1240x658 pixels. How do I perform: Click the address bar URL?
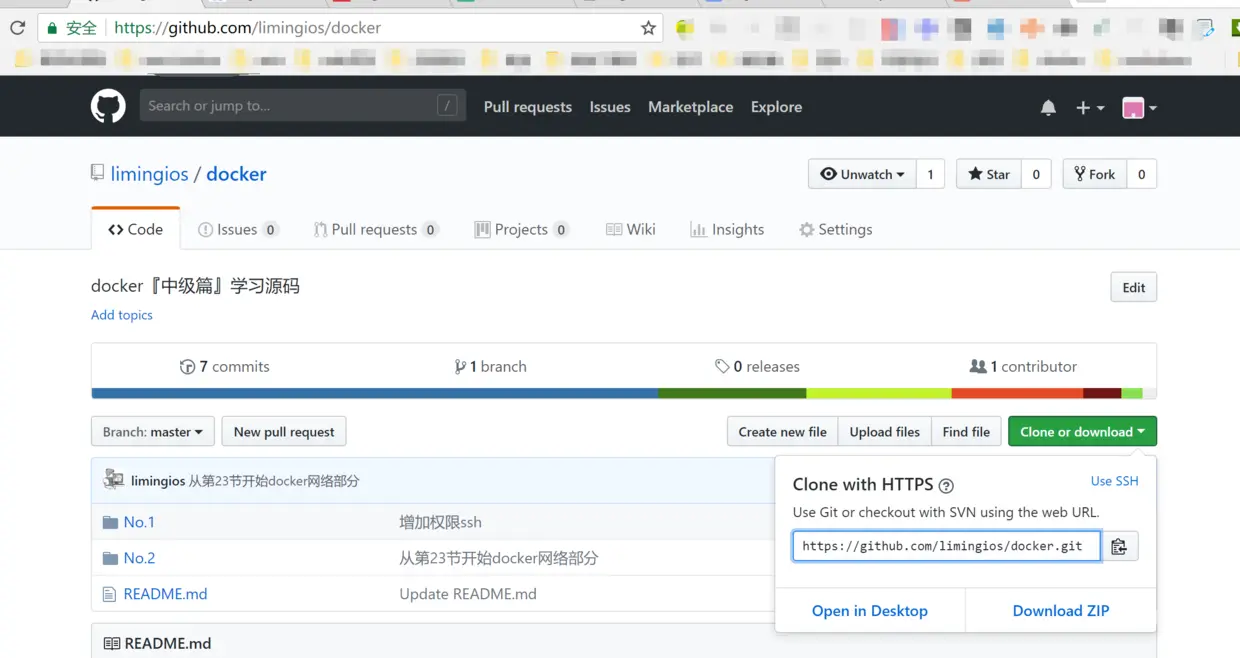[247, 28]
